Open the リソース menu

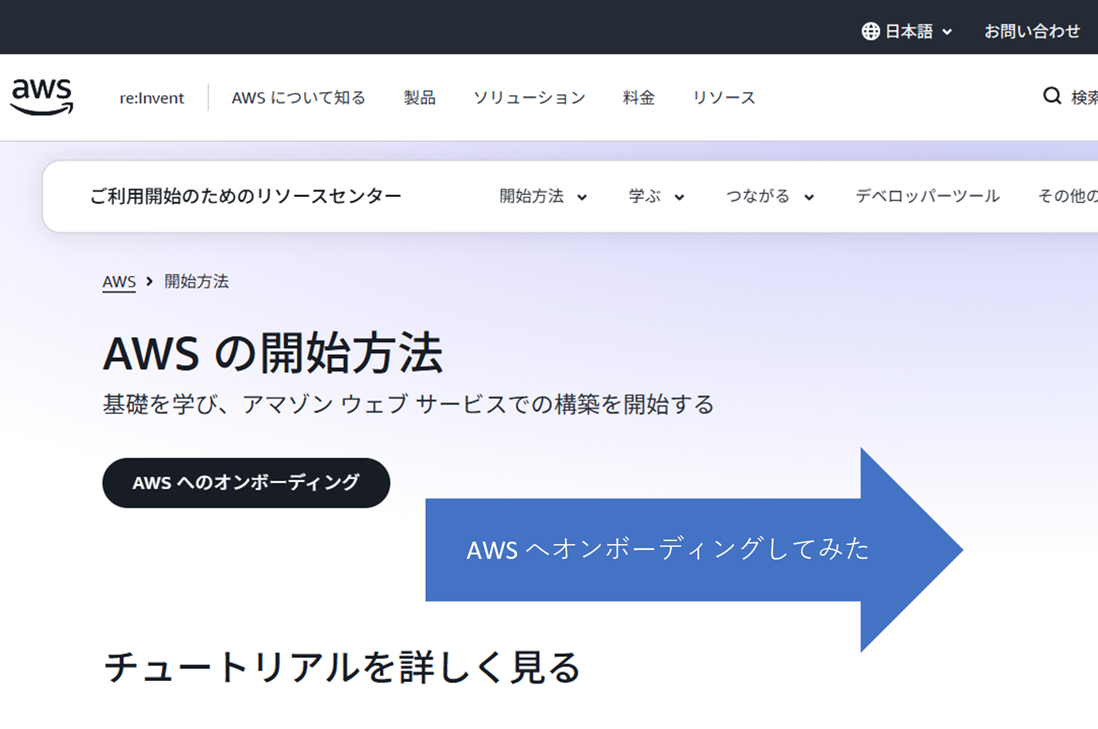(x=724, y=97)
